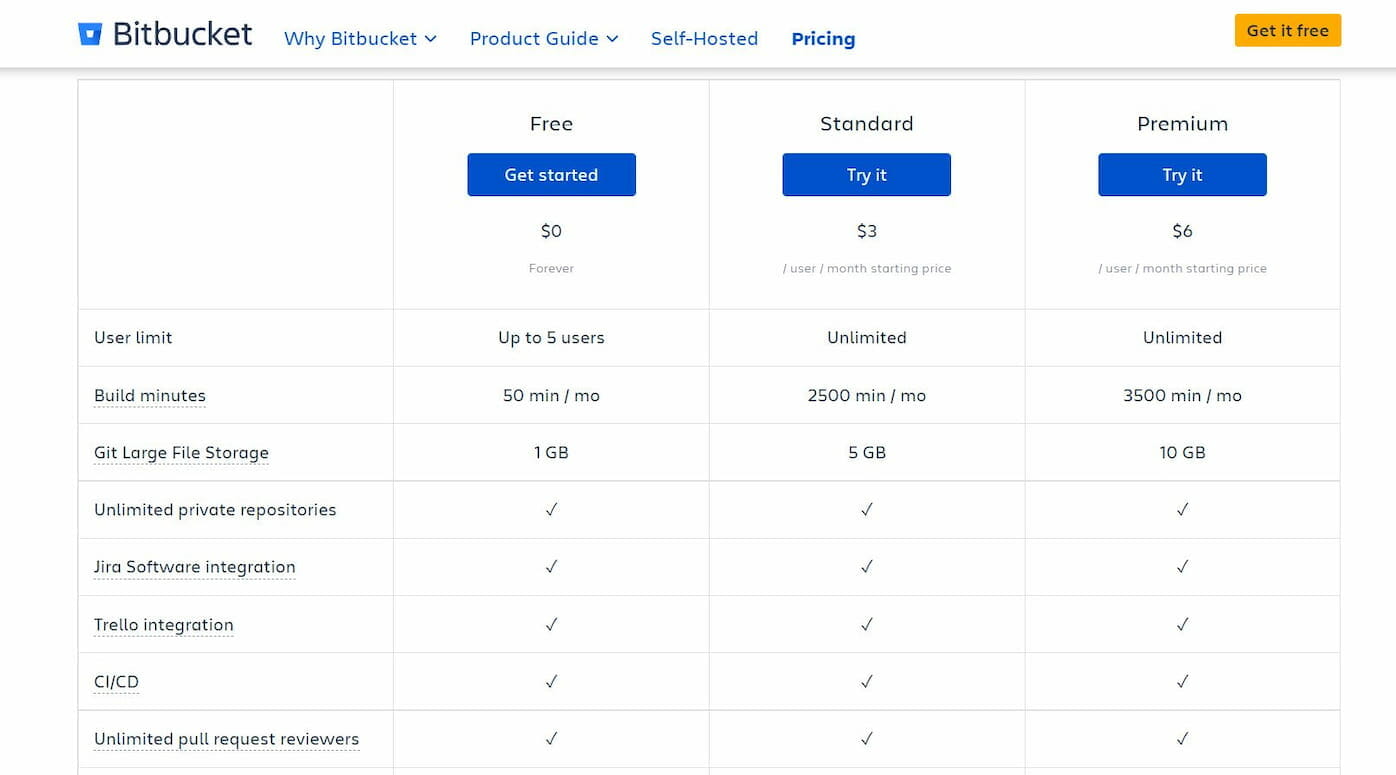Click the Bitbucket wordmark text
This screenshot has height=775, width=1396.
pos(182,34)
